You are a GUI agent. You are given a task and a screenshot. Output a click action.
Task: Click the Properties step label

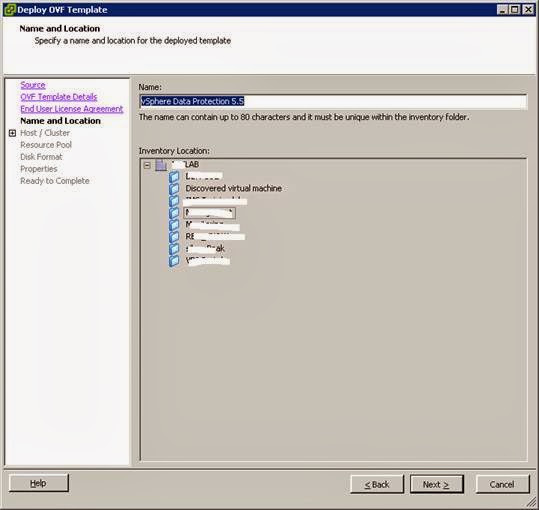click(39, 169)
